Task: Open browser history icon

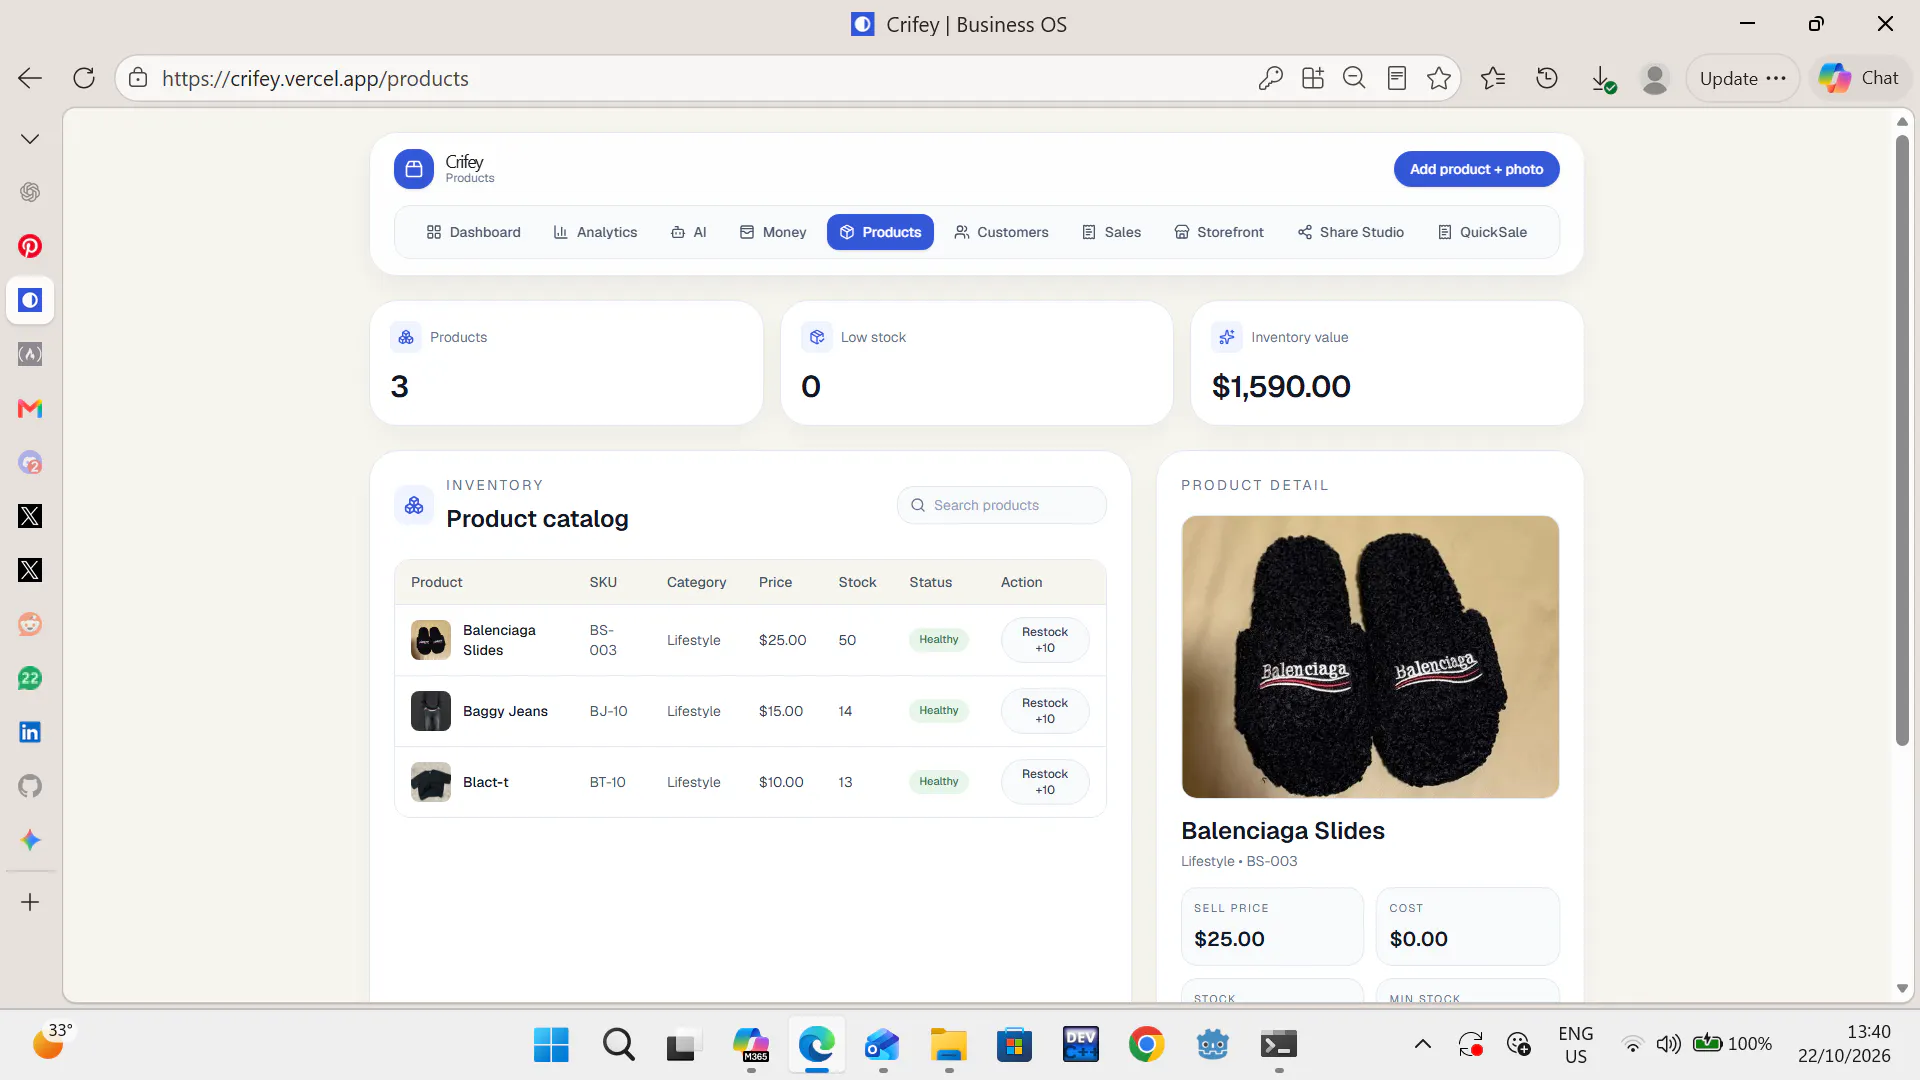Action: point(1547,78)
